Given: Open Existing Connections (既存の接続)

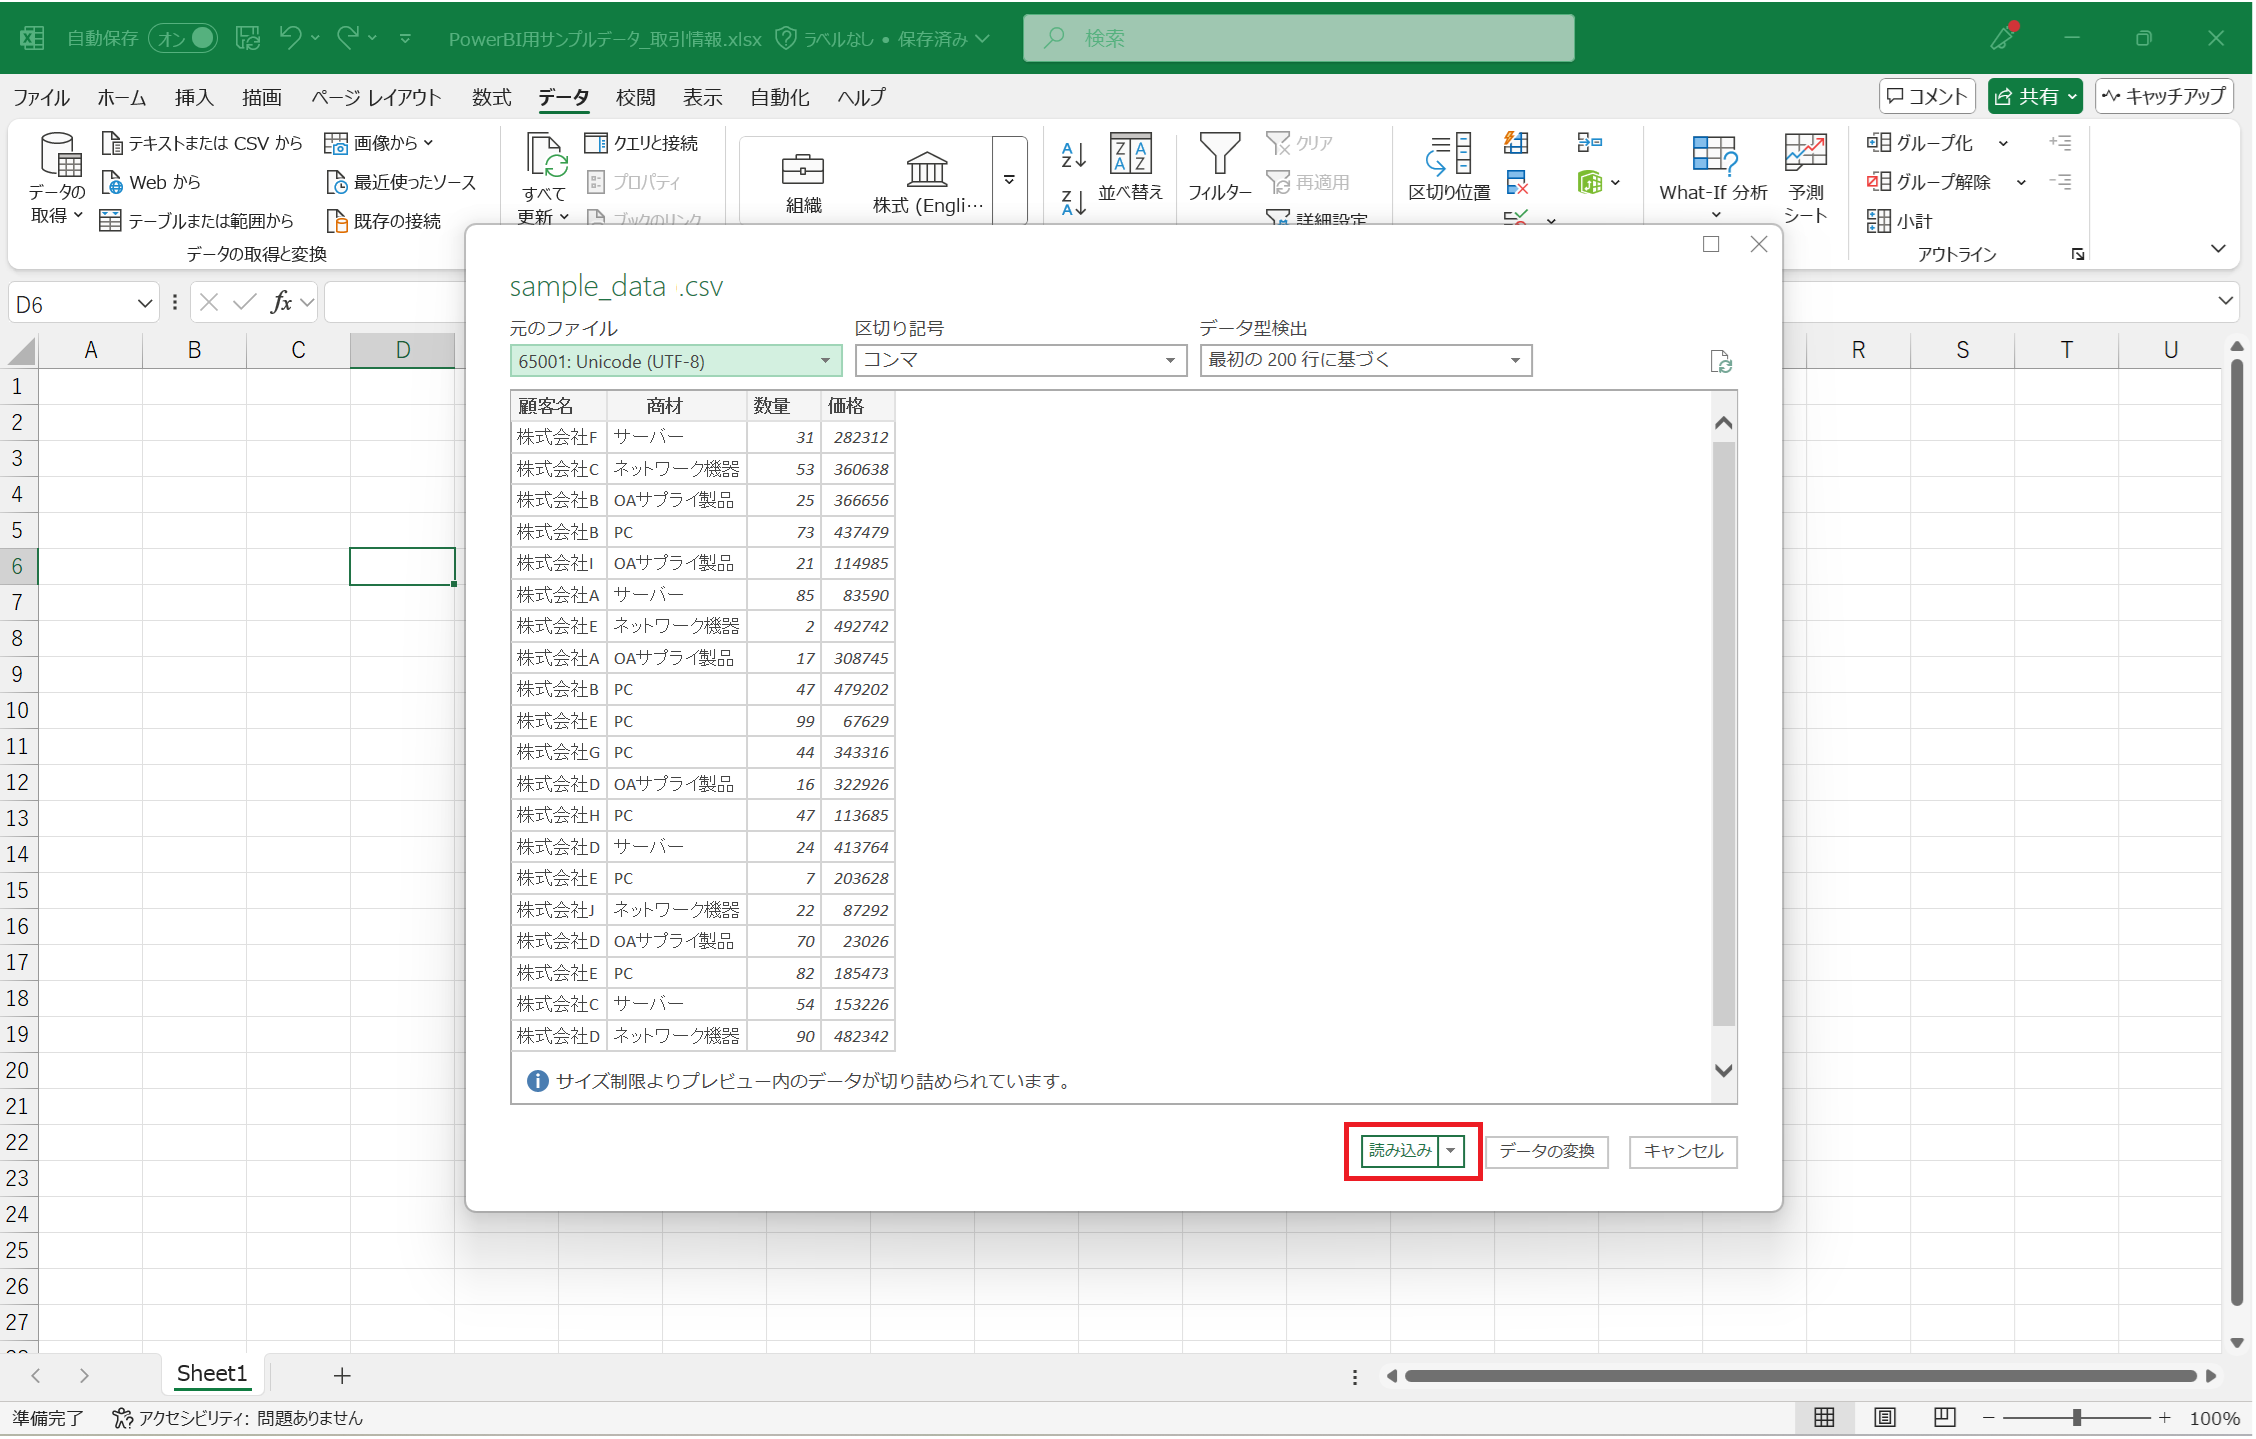Looking at the screenshot, I should (x=384, y=220).
